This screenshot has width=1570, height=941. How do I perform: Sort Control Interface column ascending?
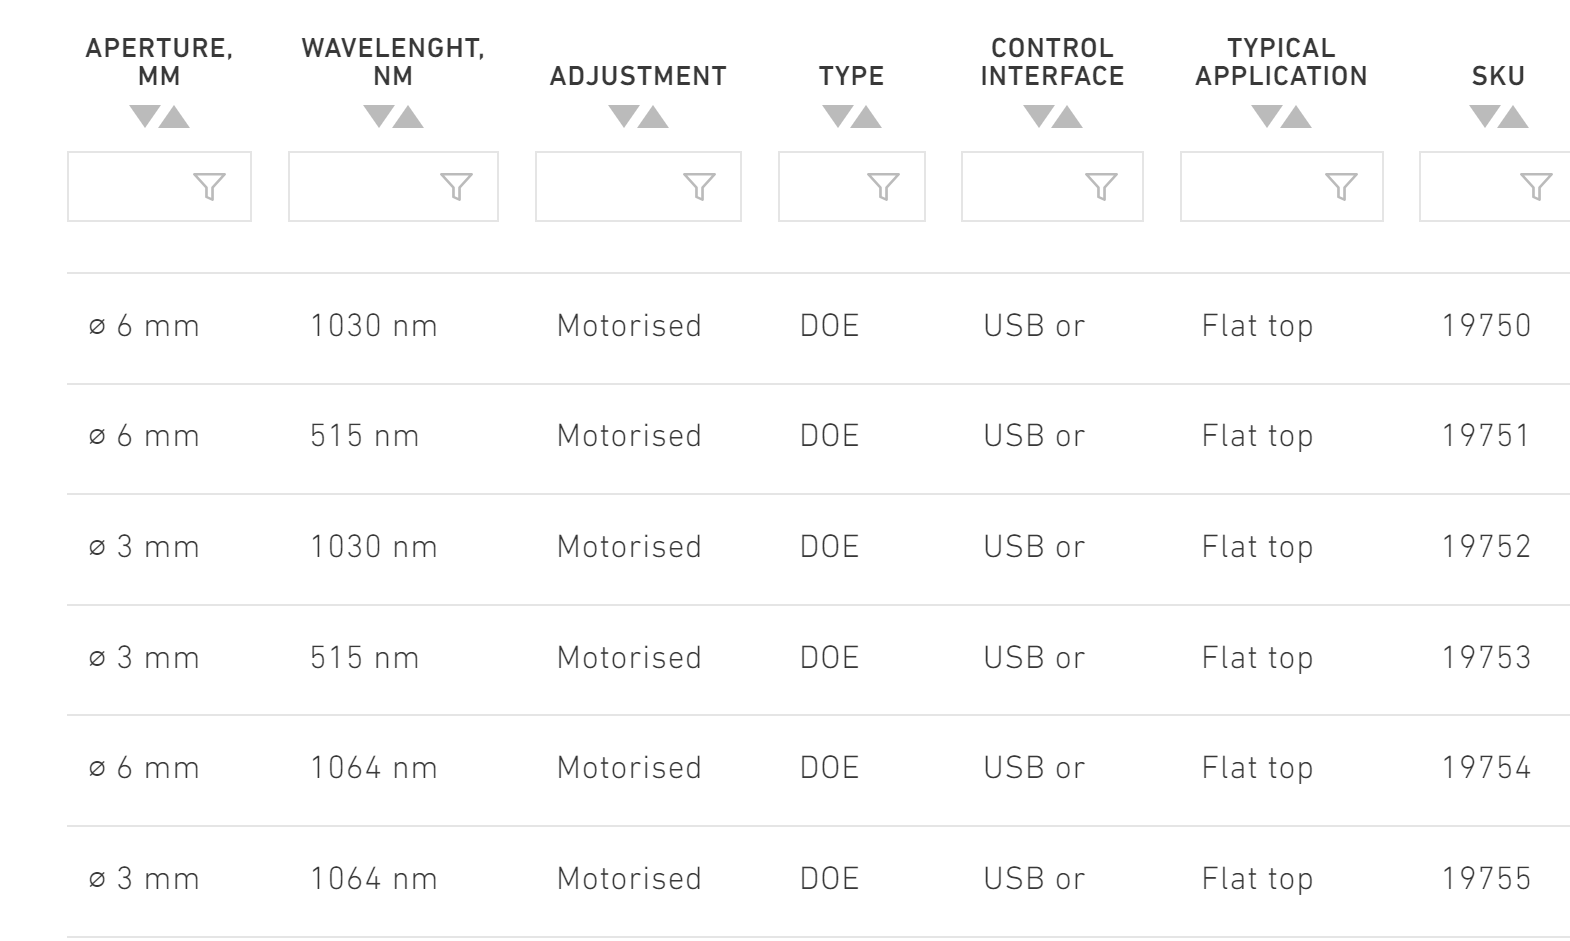(1068, 118)
